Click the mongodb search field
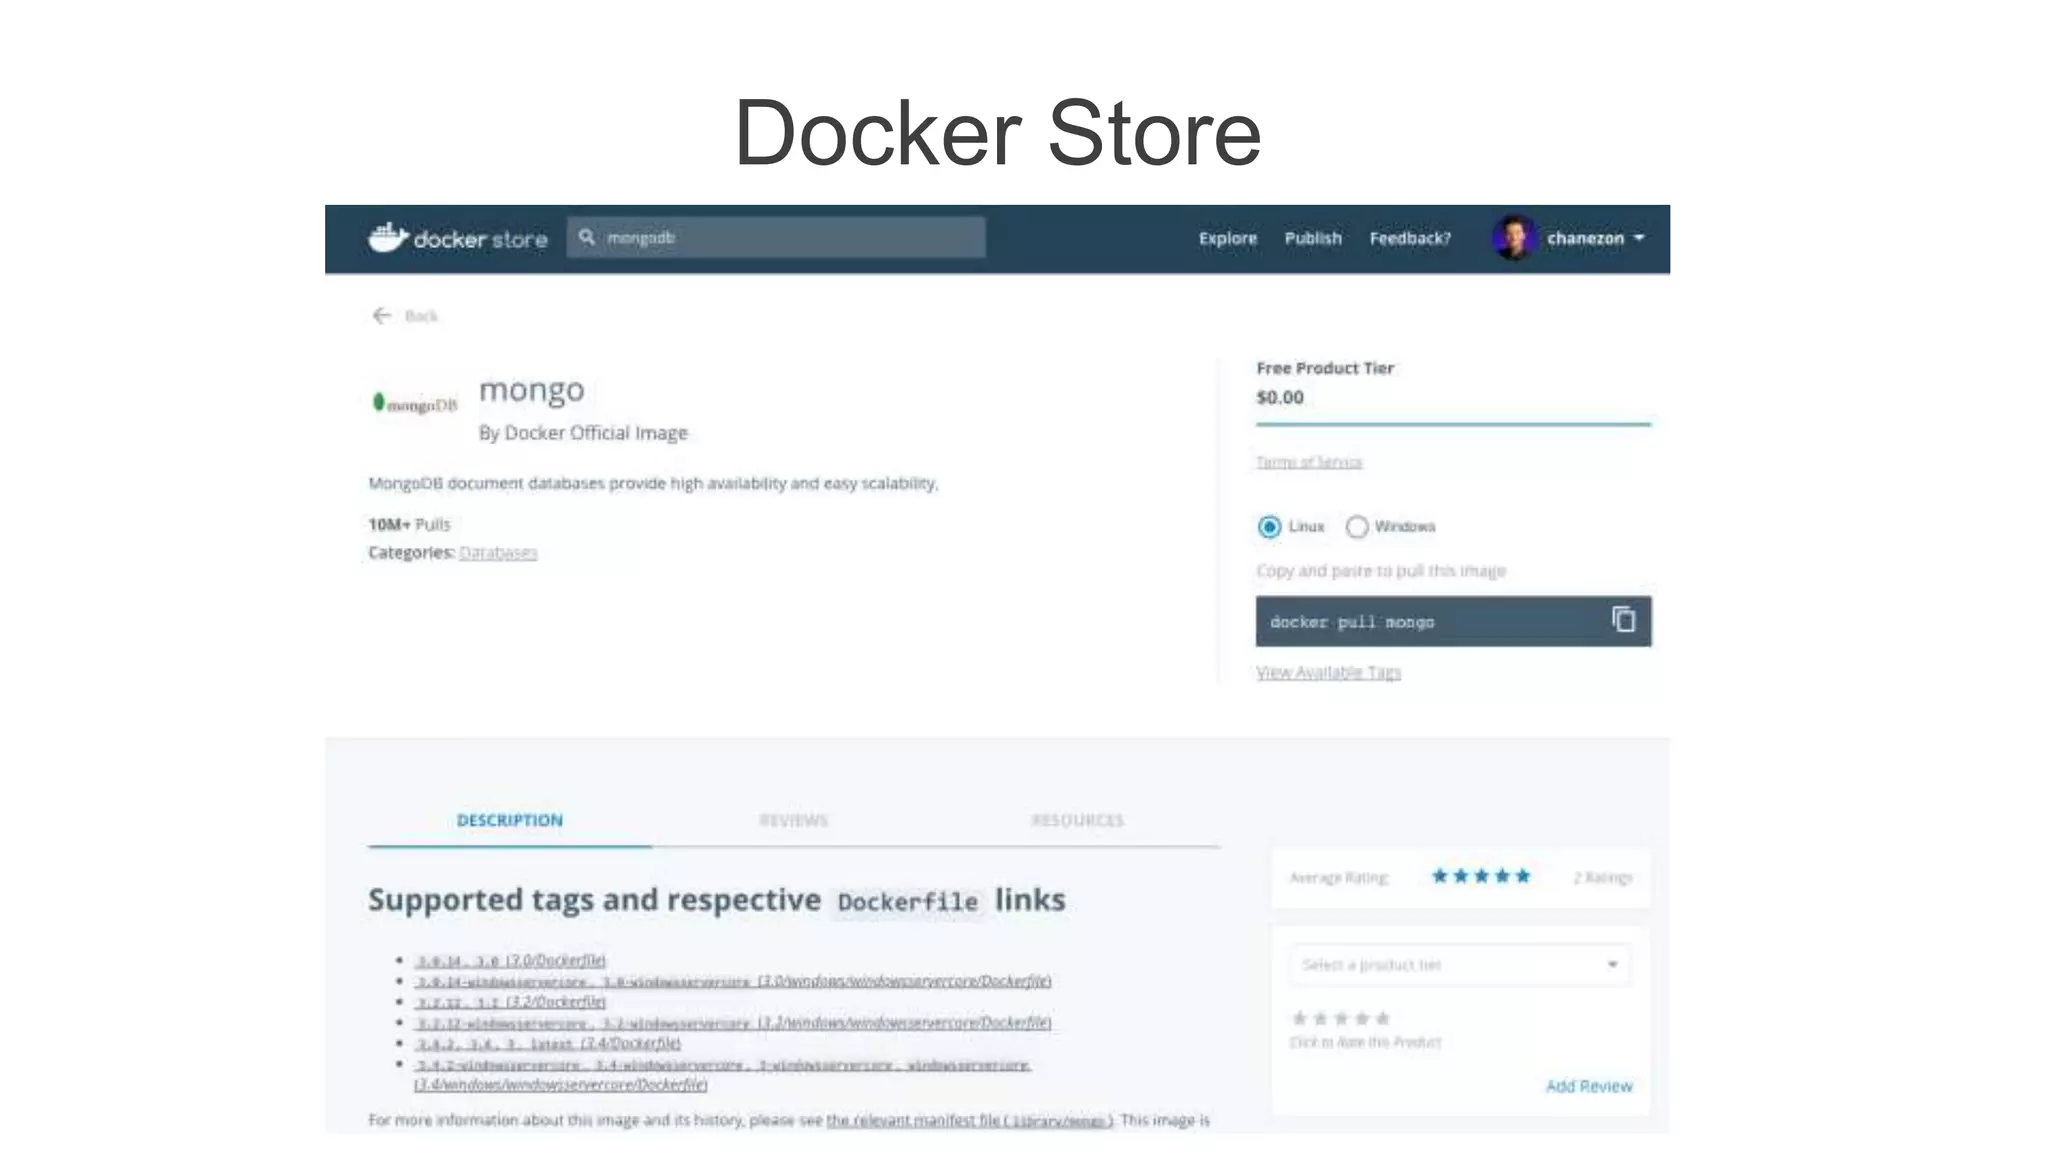This screenshot has height=1152, width=2048. coord(776,238)
